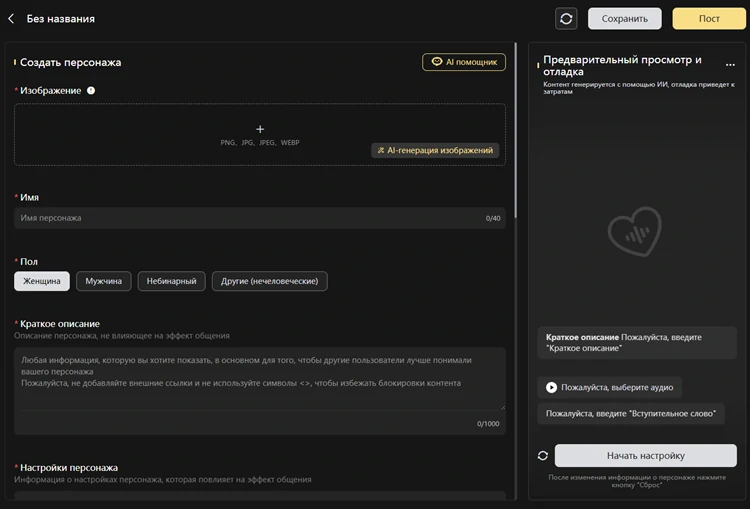Publish using the Пост button
Viewport: 750px width, 509px height.
709,19
